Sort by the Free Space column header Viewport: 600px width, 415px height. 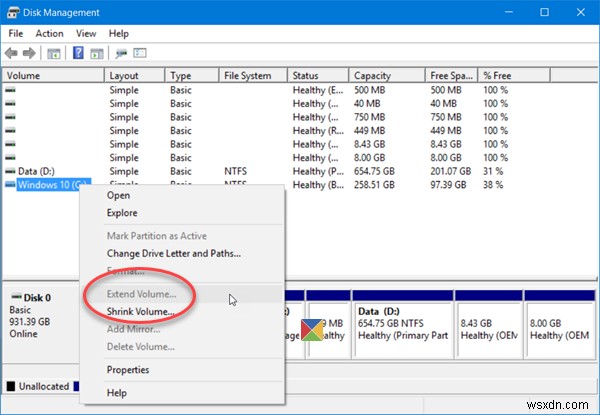click(x=452, y=76)
